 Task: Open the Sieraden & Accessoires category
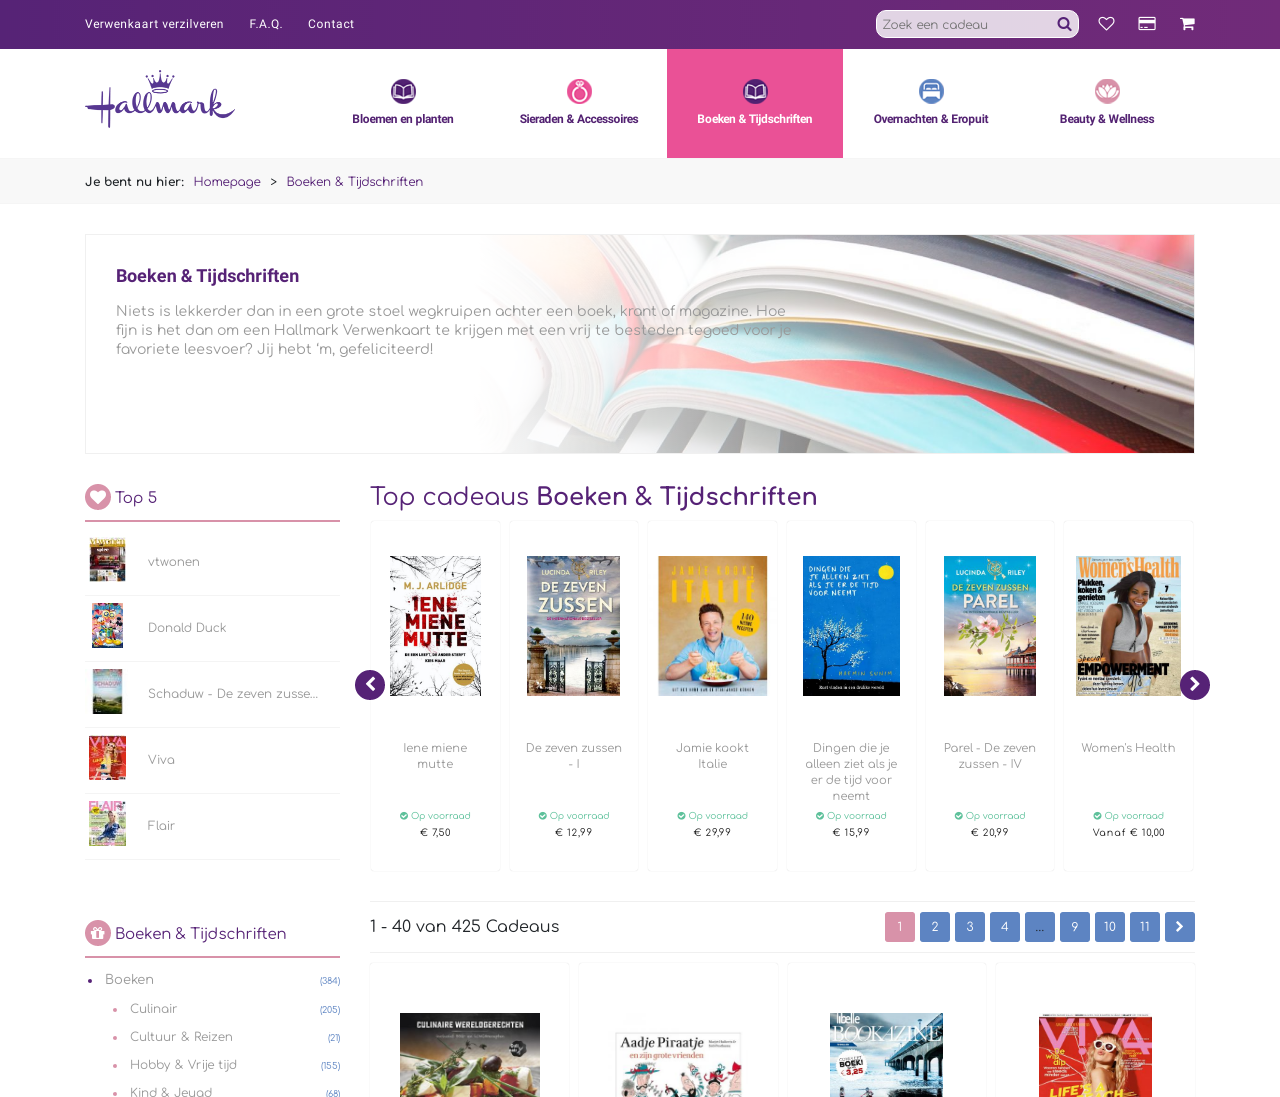tap(579, 104)
